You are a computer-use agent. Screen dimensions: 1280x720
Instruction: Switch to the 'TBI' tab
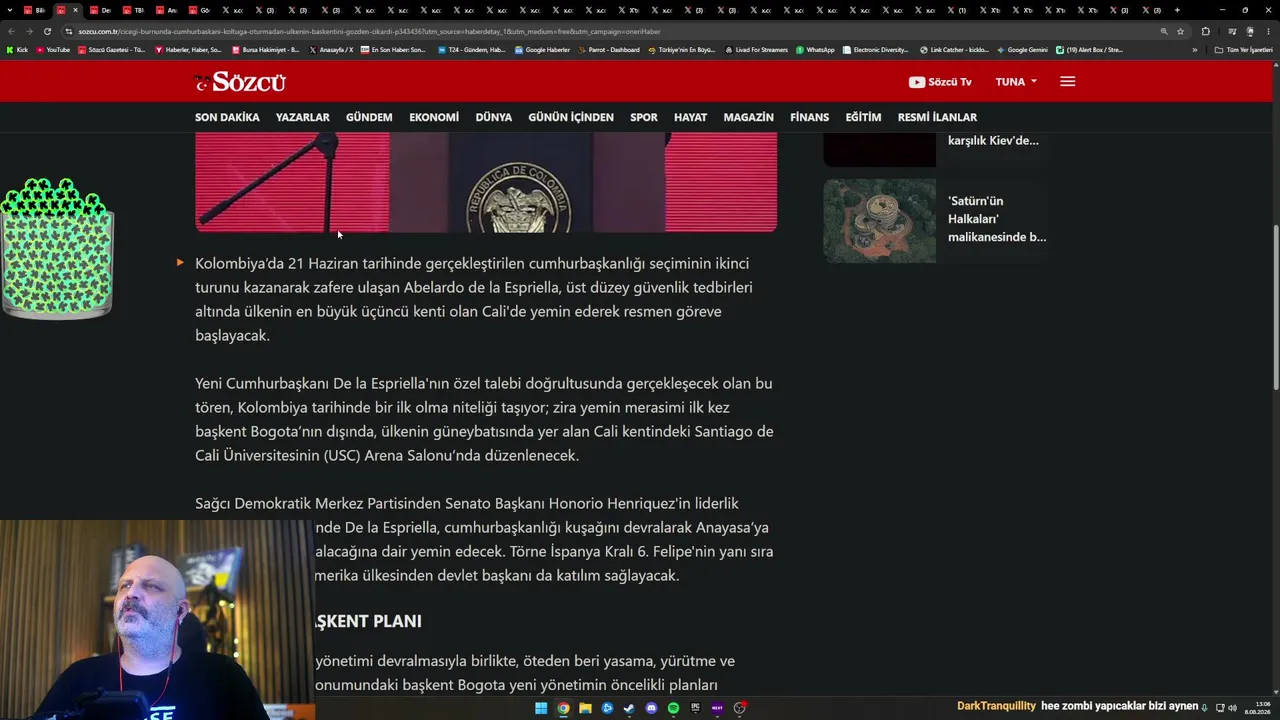point(134,10)
